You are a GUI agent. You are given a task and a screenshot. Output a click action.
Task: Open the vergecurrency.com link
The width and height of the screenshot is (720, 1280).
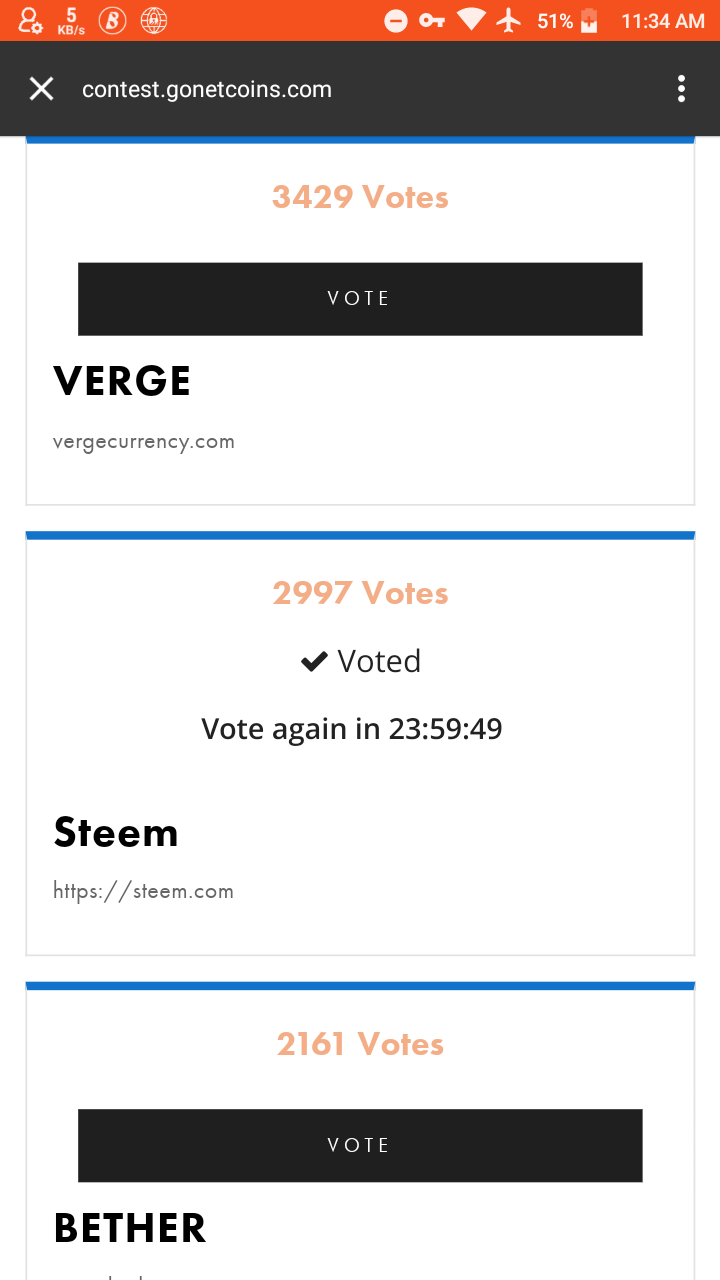point(144,442)
